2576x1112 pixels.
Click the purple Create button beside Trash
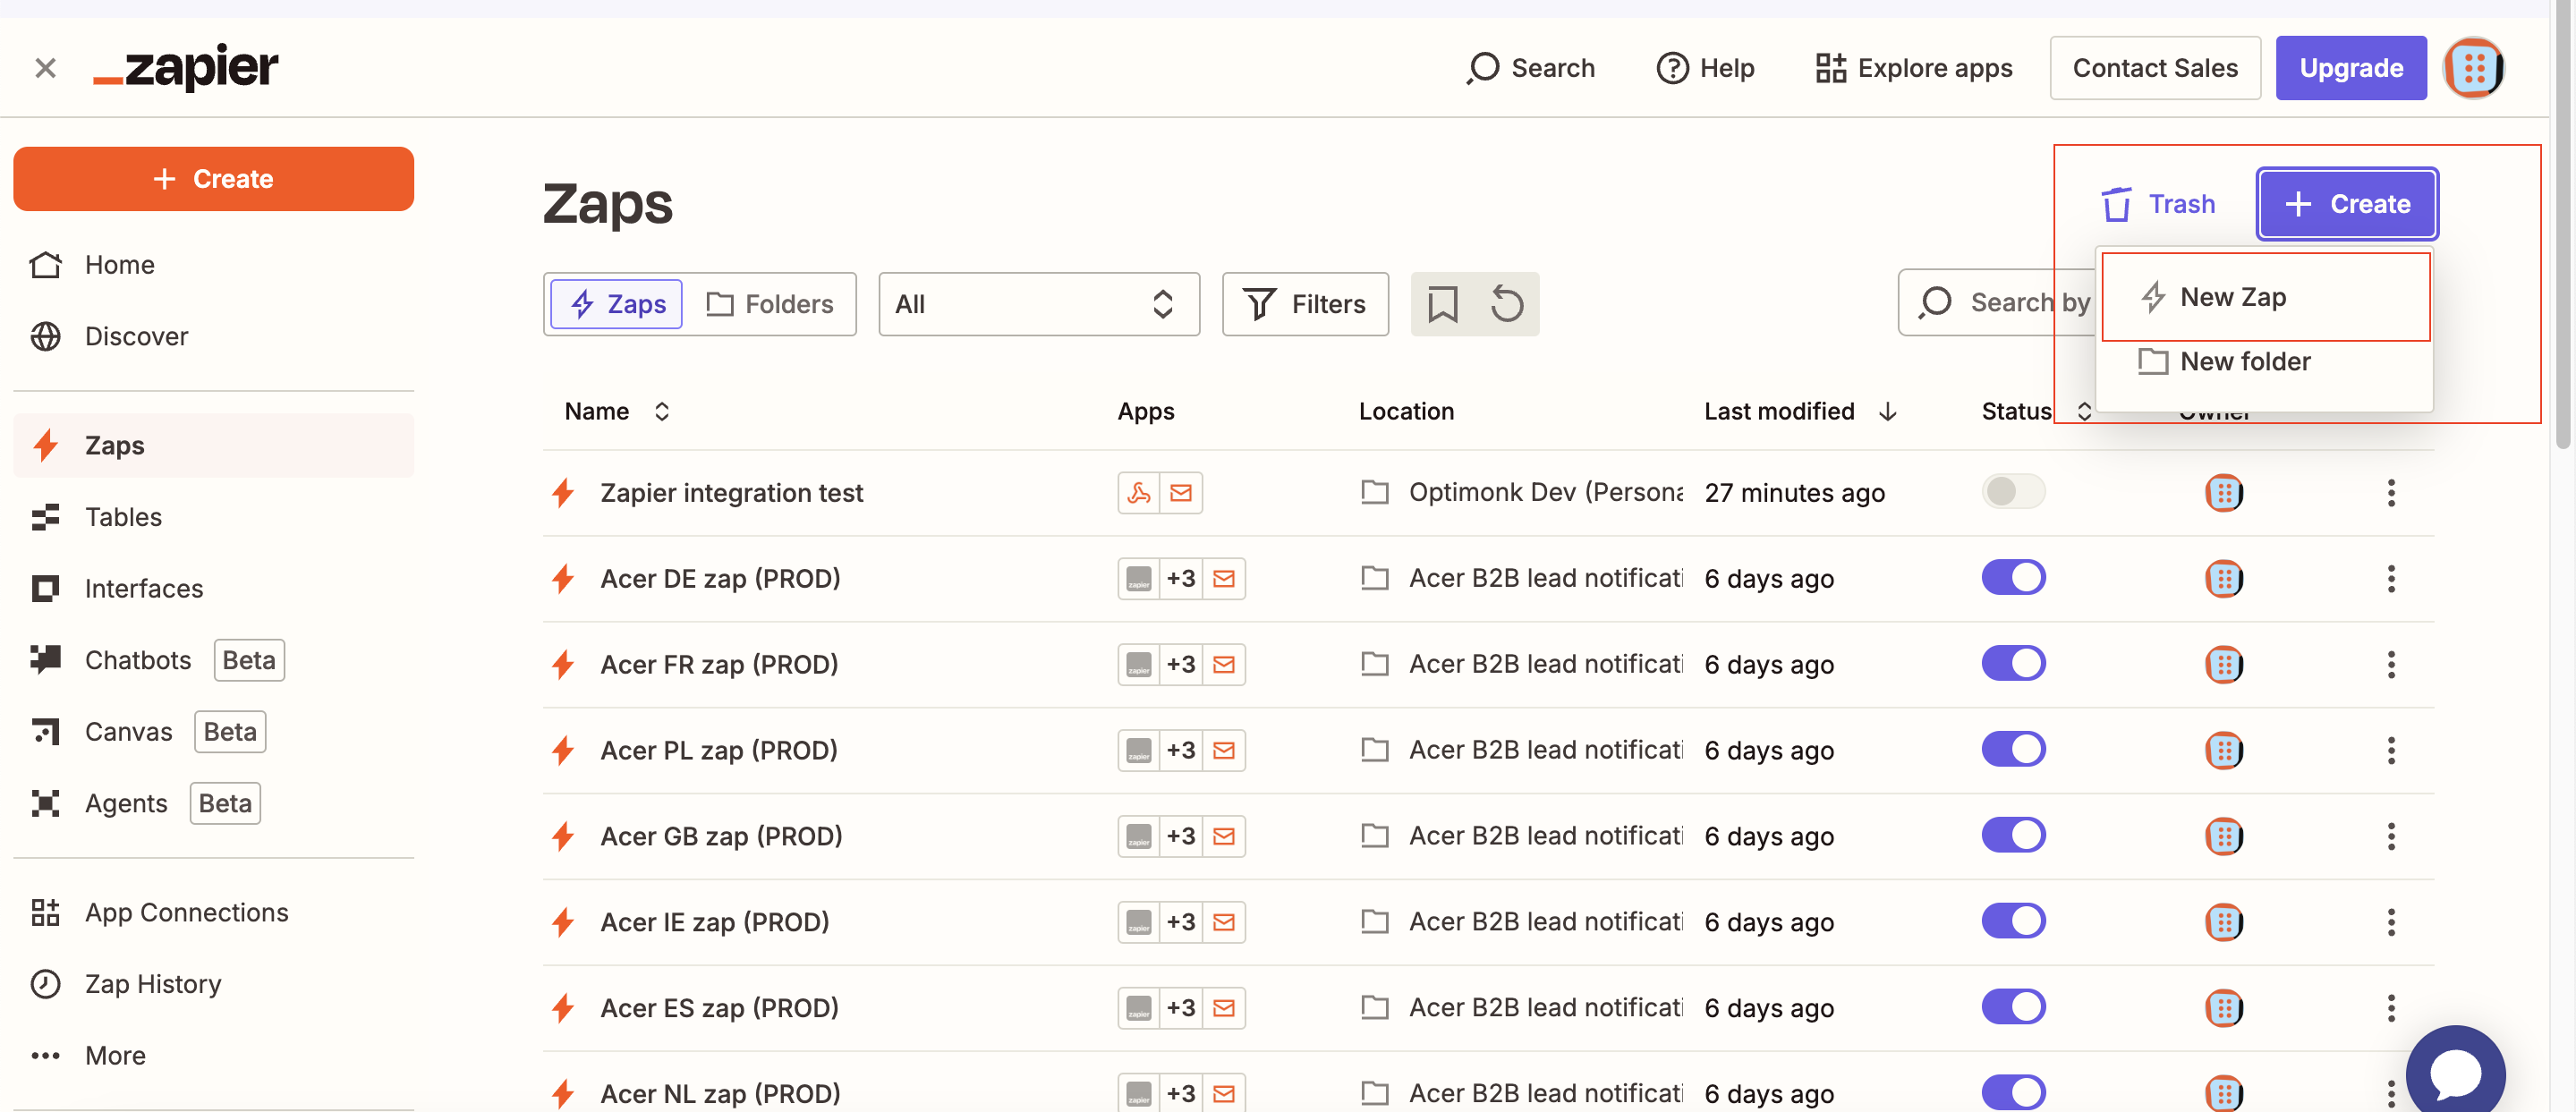(x=2347, y=204)
